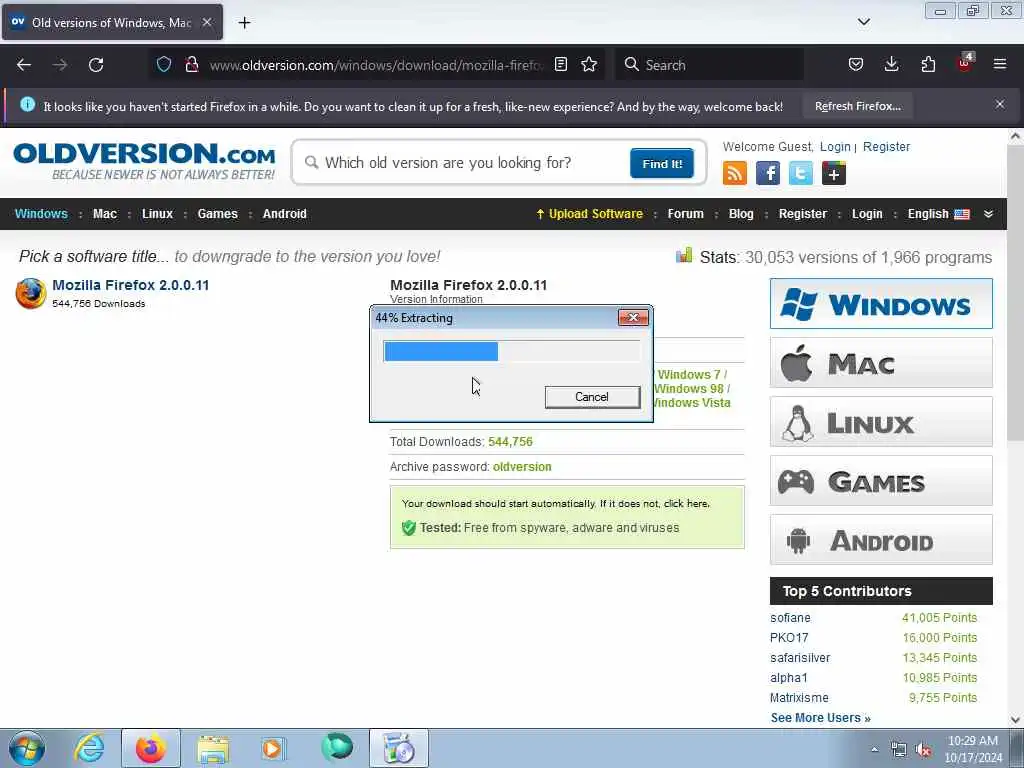Click See More Users link
Viewport: 1024px width, 768px height.
[x=820, y=718]
